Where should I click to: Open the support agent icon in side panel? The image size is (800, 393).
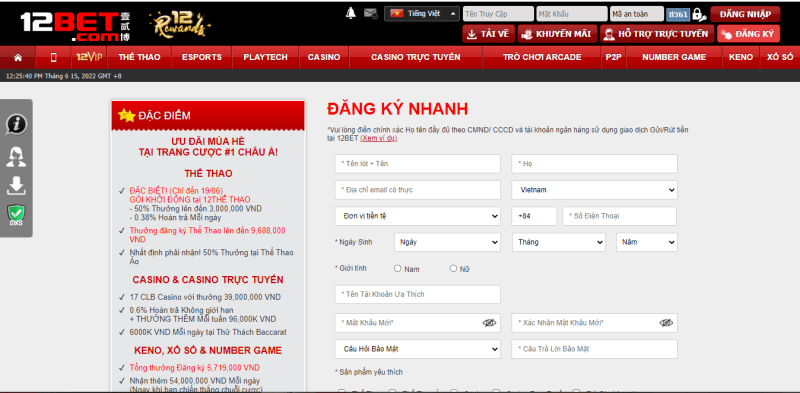tap(16, 156)
